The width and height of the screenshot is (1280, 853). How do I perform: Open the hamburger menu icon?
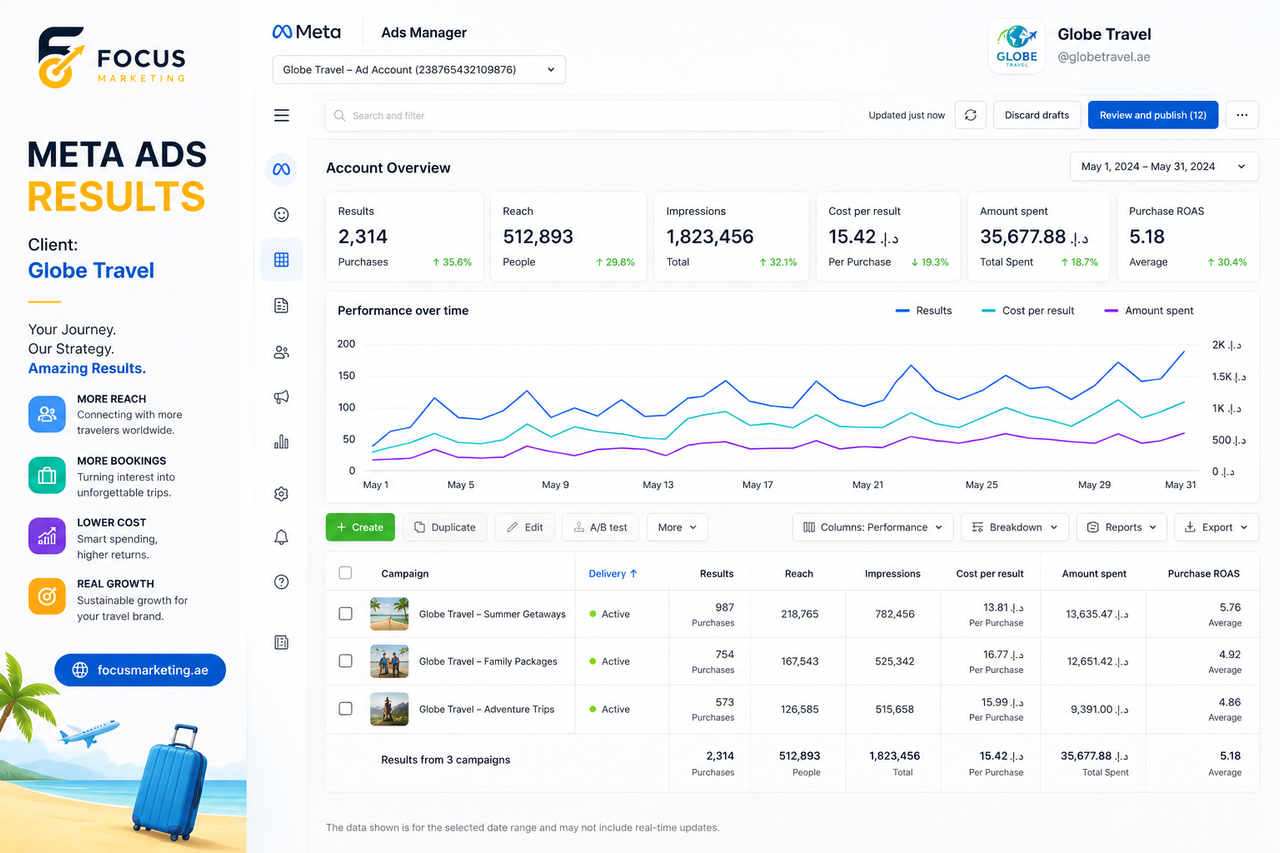click(x=282, y=116)
